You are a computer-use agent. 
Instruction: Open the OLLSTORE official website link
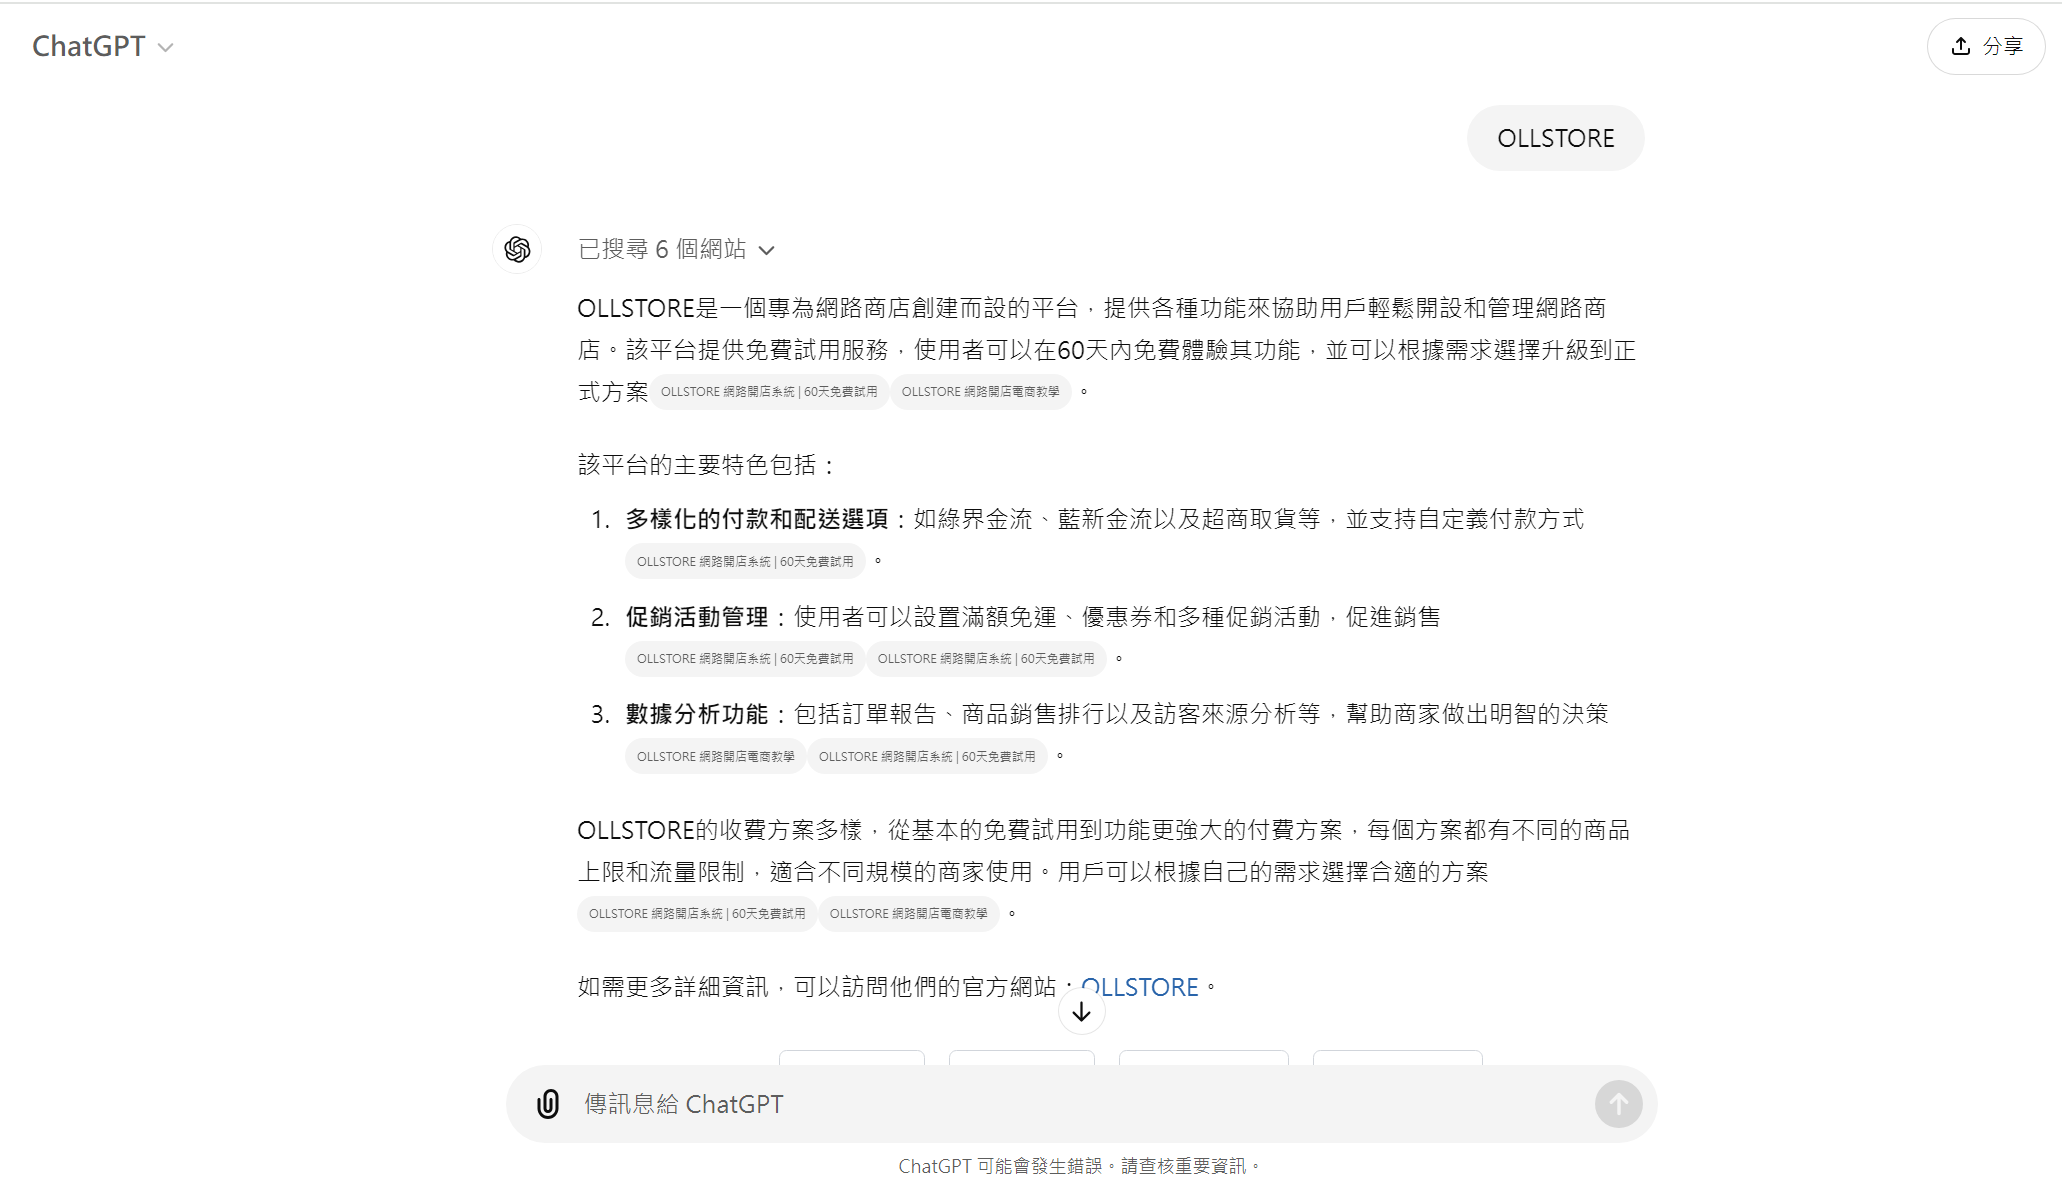pyautogui.click(x=1140, y=987)
